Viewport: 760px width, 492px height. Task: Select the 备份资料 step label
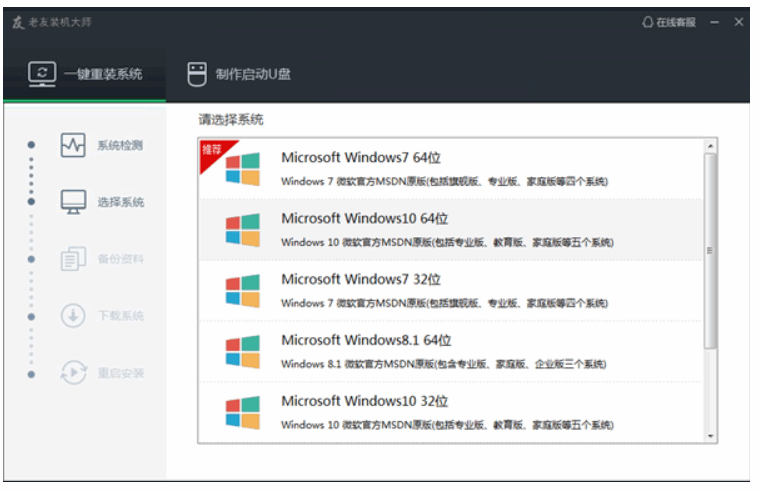pyautogui.click(x=121, y=259)
